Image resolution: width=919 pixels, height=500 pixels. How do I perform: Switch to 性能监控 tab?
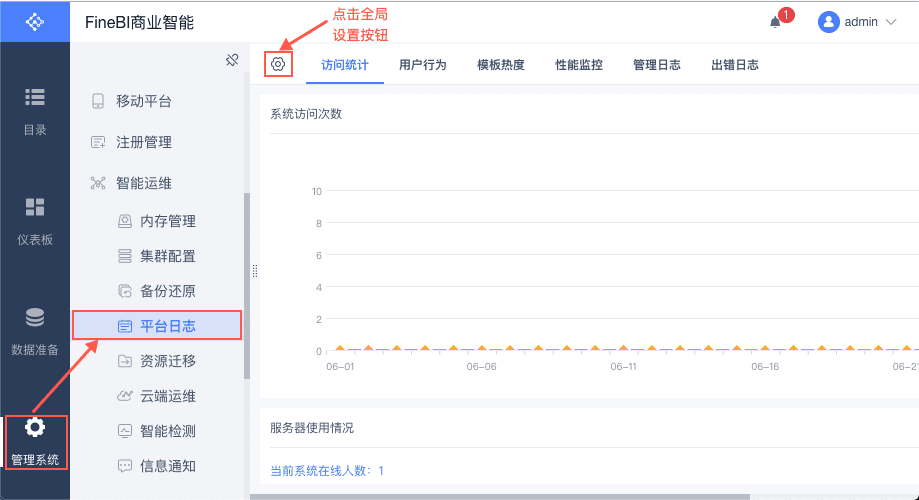[x=579, y=65]
